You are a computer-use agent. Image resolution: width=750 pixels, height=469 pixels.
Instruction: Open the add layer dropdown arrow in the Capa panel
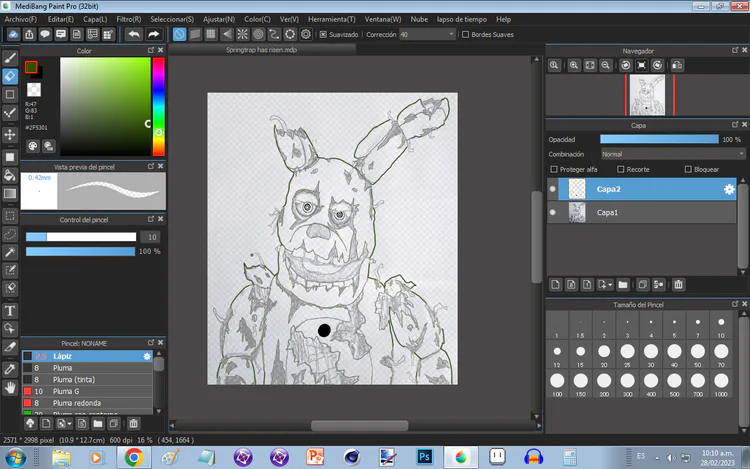tap(609, 285)
